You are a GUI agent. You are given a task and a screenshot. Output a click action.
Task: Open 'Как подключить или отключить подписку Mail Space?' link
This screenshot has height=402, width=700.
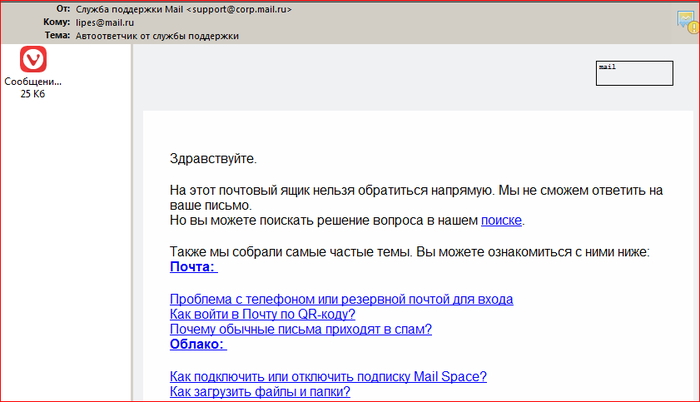tap(328, 377)
